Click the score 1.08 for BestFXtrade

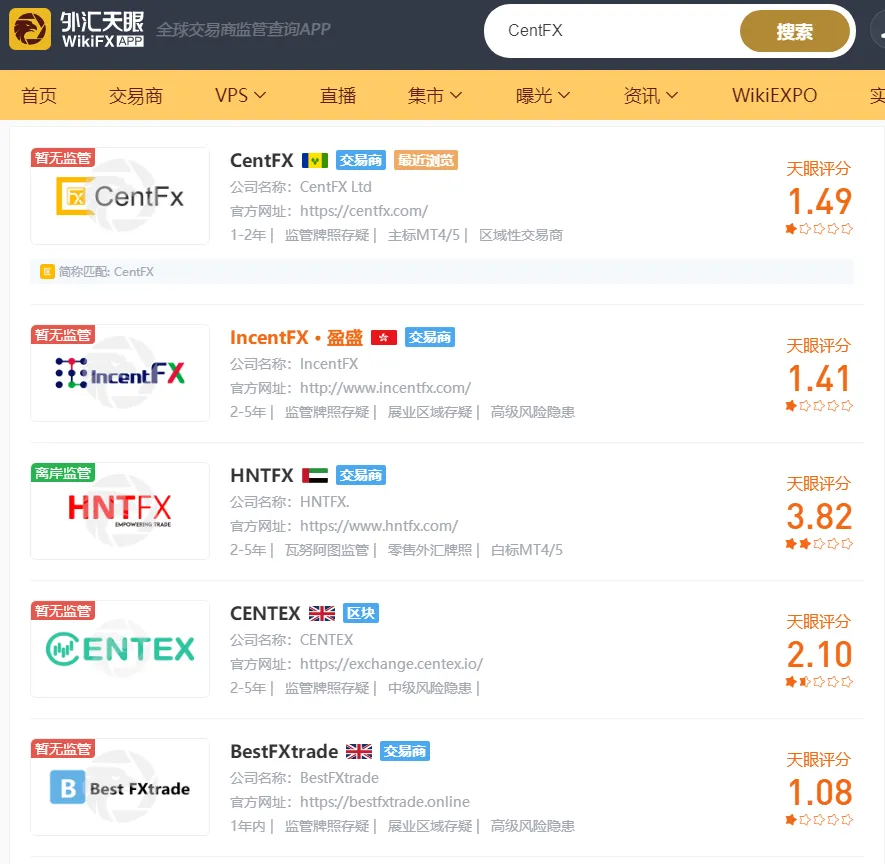819,792
